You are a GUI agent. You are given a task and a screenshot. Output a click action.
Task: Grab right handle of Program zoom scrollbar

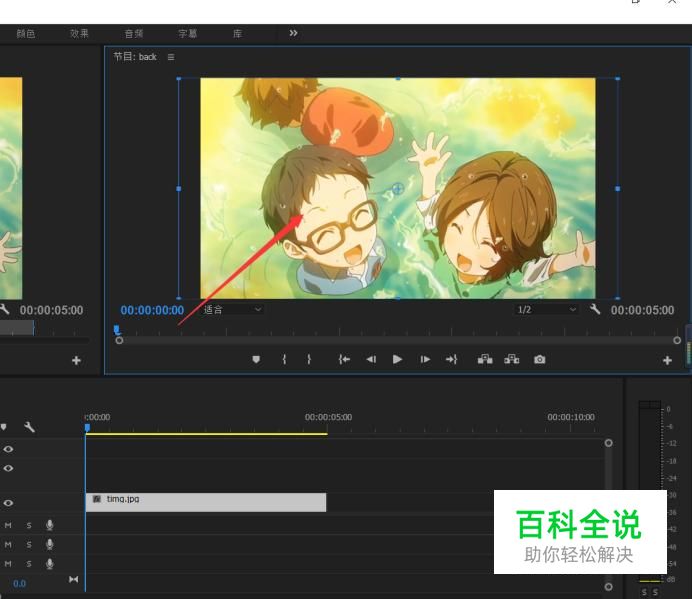point(677,340)
